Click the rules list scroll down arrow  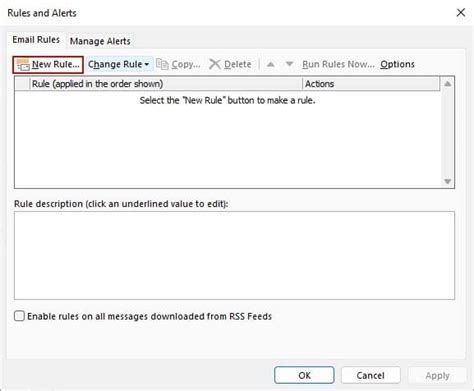[448, 181]
